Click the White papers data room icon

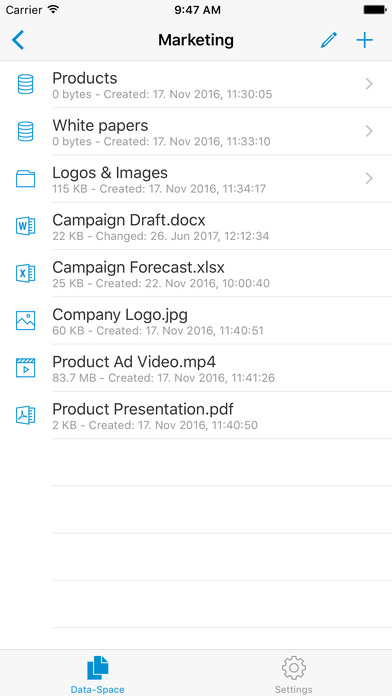coord(25,131)
